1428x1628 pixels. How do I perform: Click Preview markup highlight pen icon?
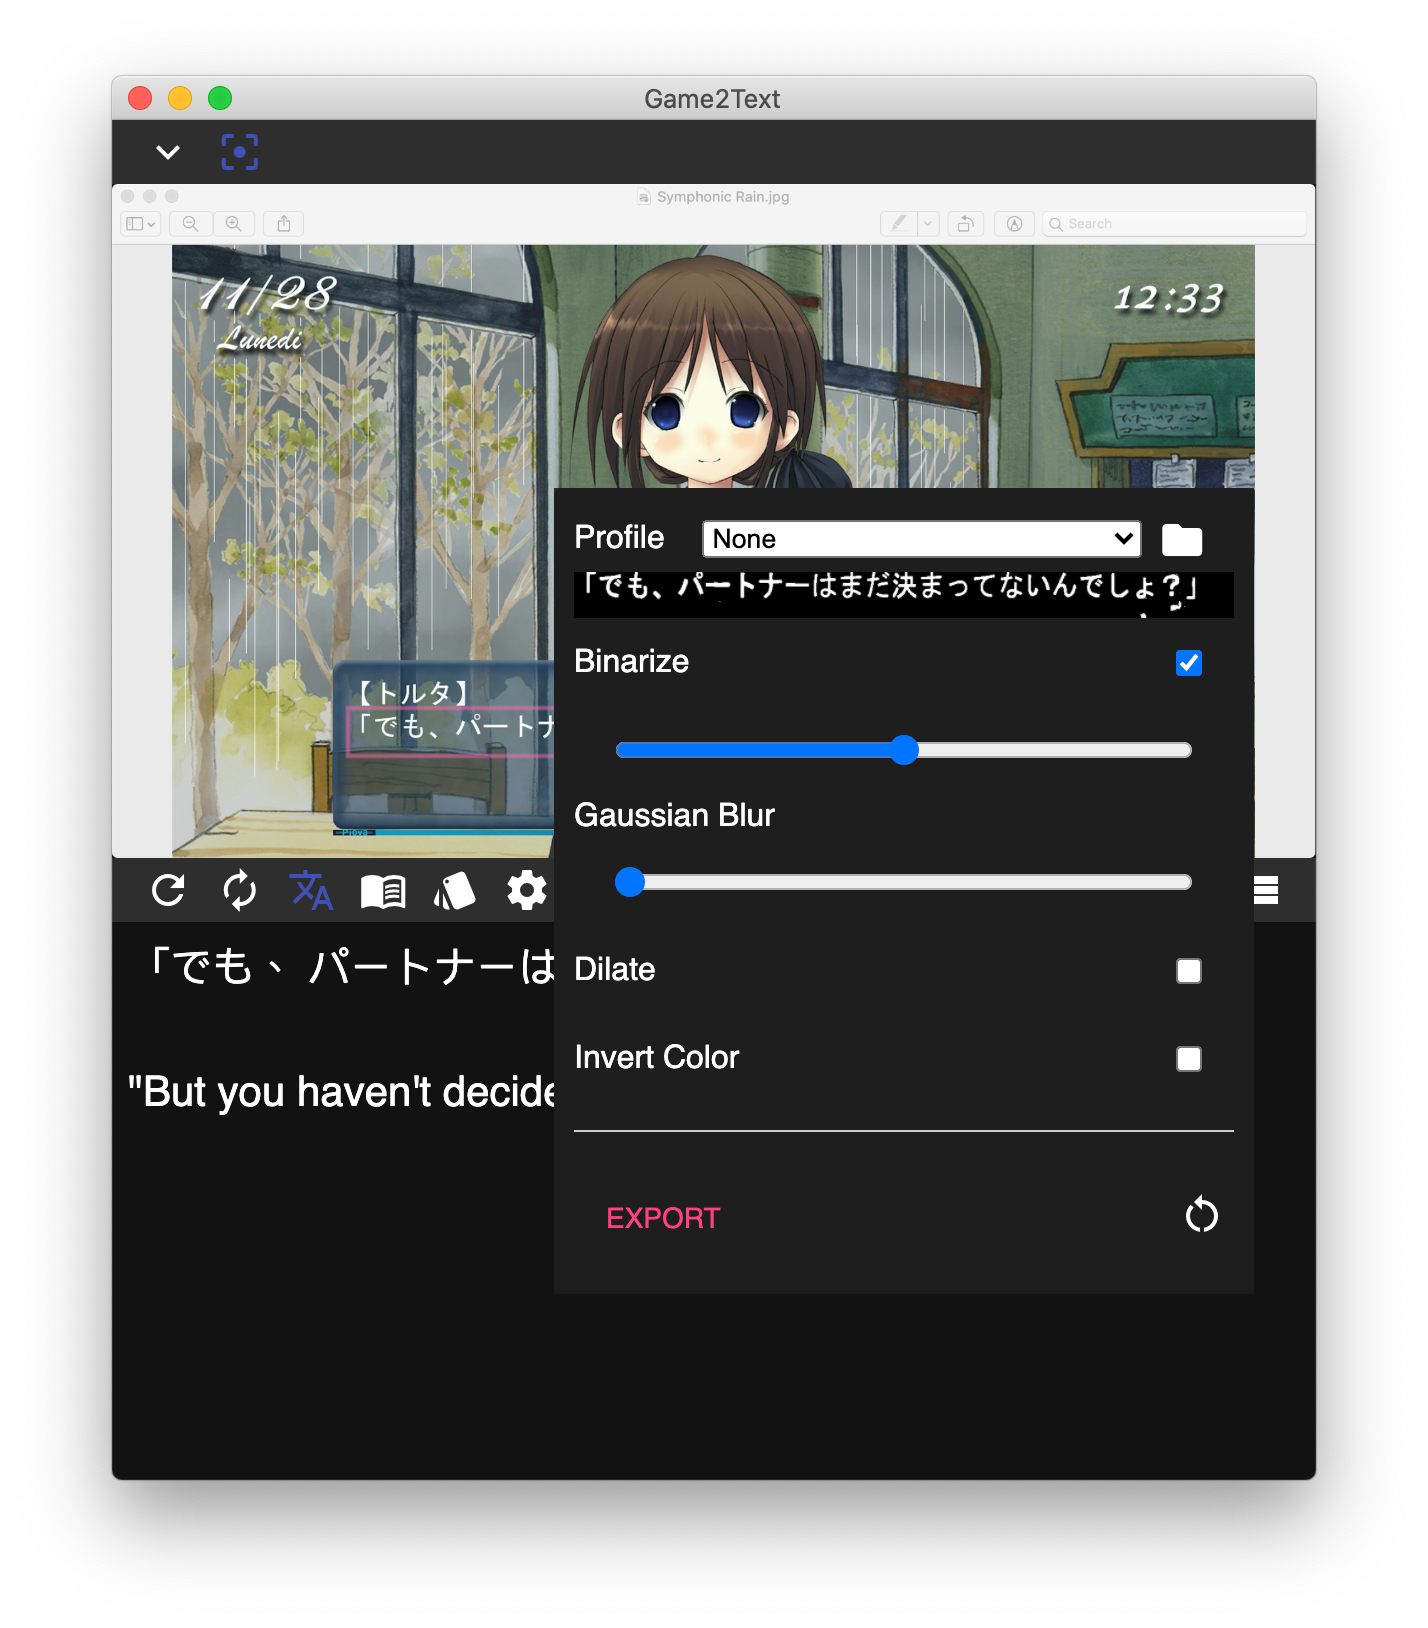pyautogui.click(x=898, y=224)
